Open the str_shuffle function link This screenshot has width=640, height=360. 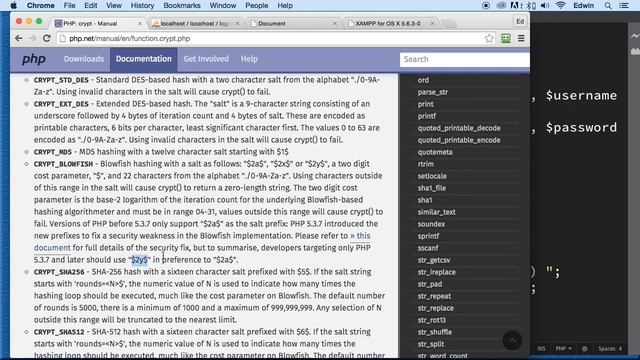(x=434, y=332)
